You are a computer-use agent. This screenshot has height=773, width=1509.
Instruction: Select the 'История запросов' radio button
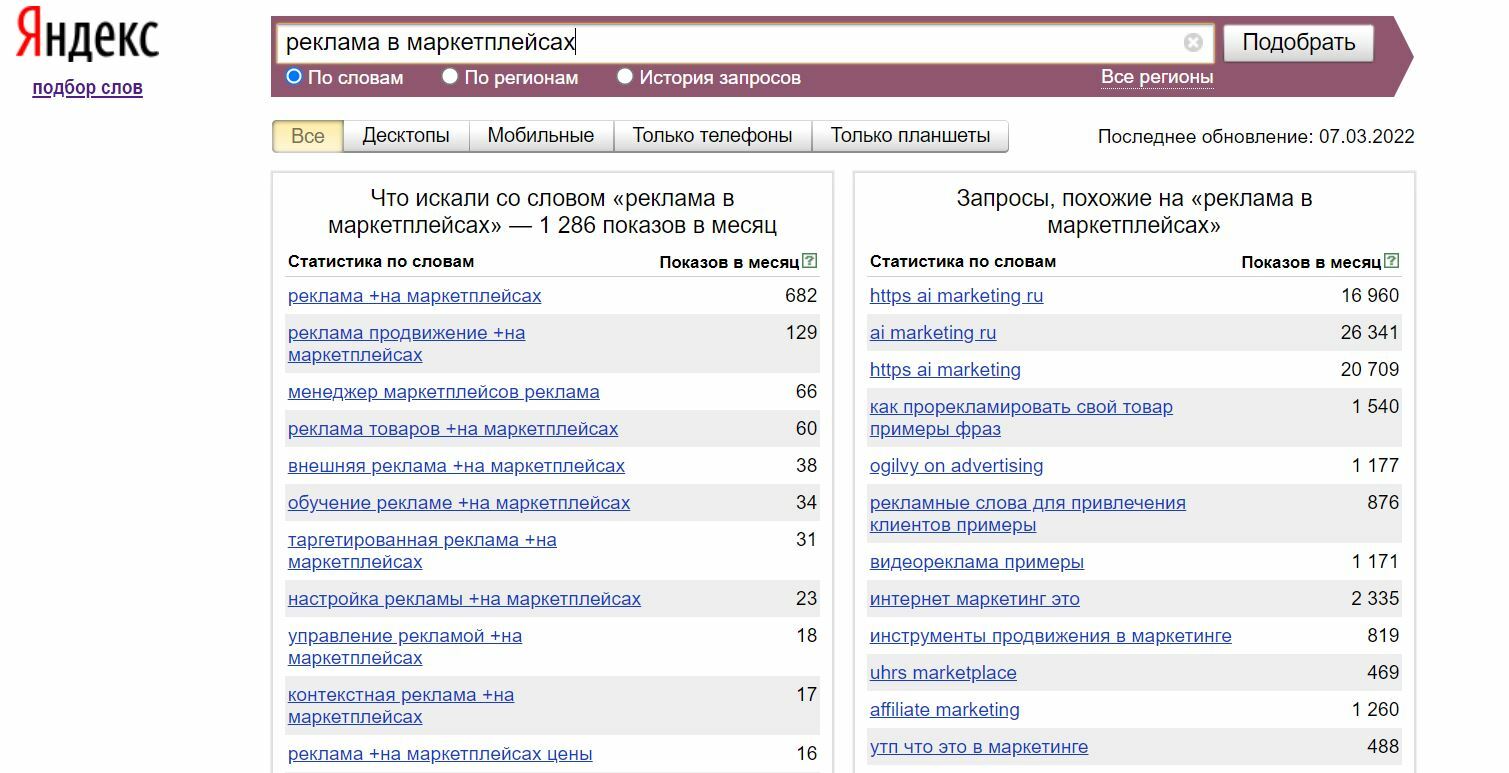click(x=625, y=76)
